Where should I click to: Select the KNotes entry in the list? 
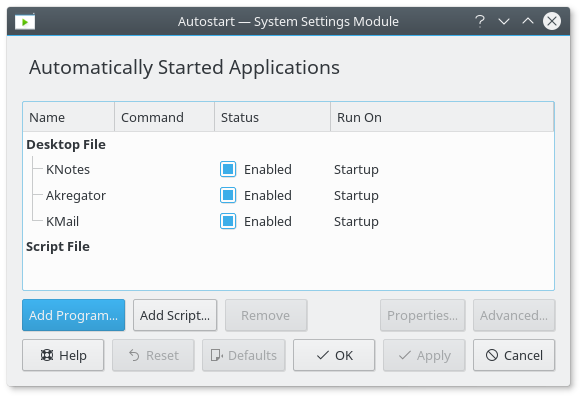pyautogui.click(x=68, y=170)
